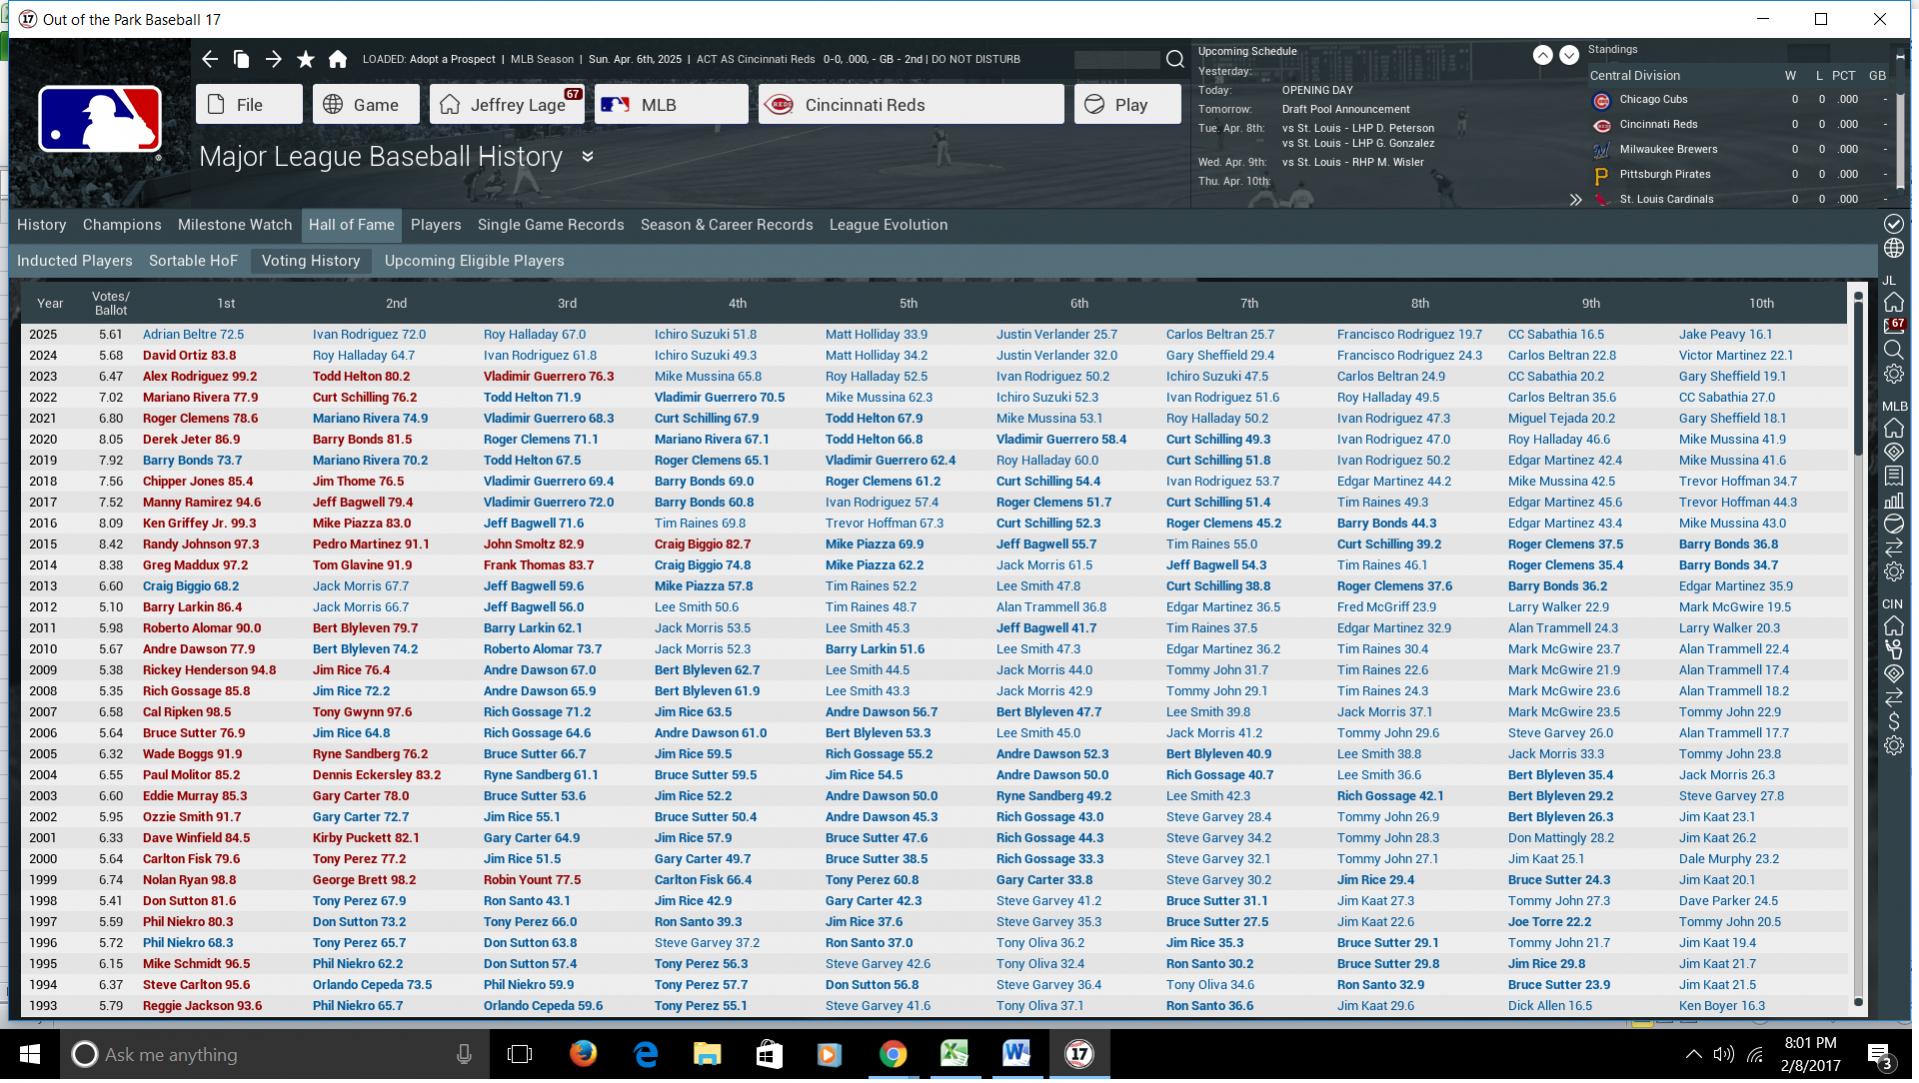Click the magnifier icon beside the top search box
Image resolution: width=1919 pixels, height=1083 pixels.
[x=1175, y=59]
